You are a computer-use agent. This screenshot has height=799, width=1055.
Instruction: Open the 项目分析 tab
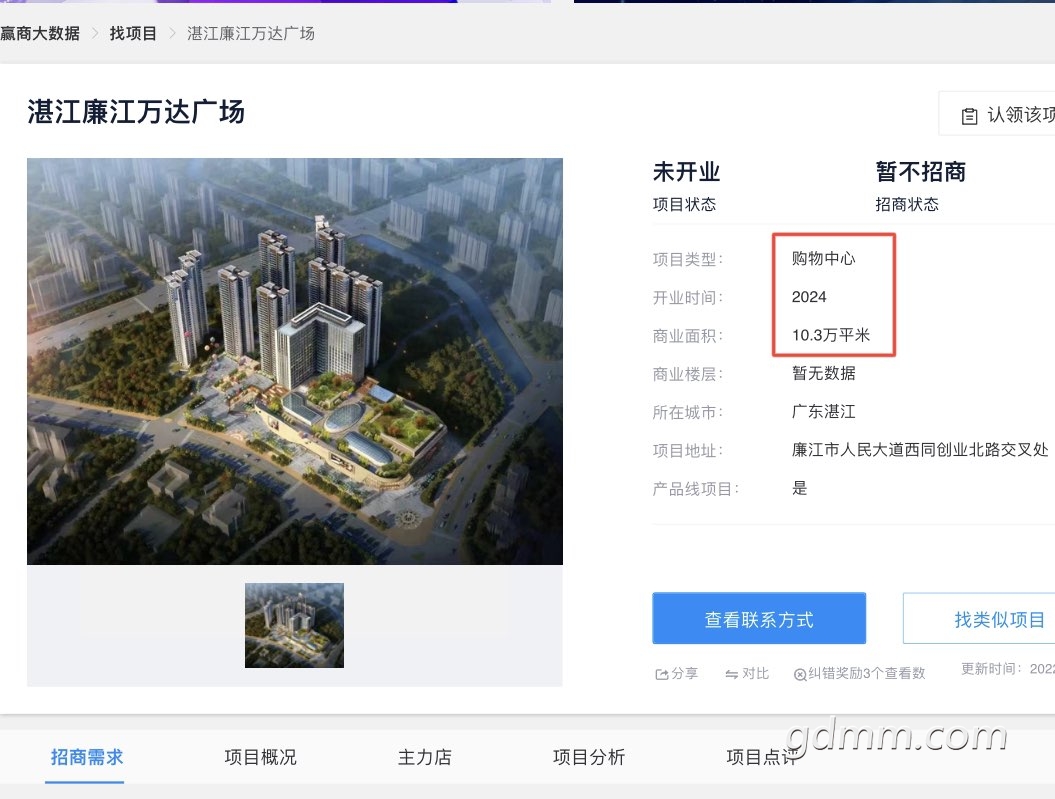click(x=589, y=757)
